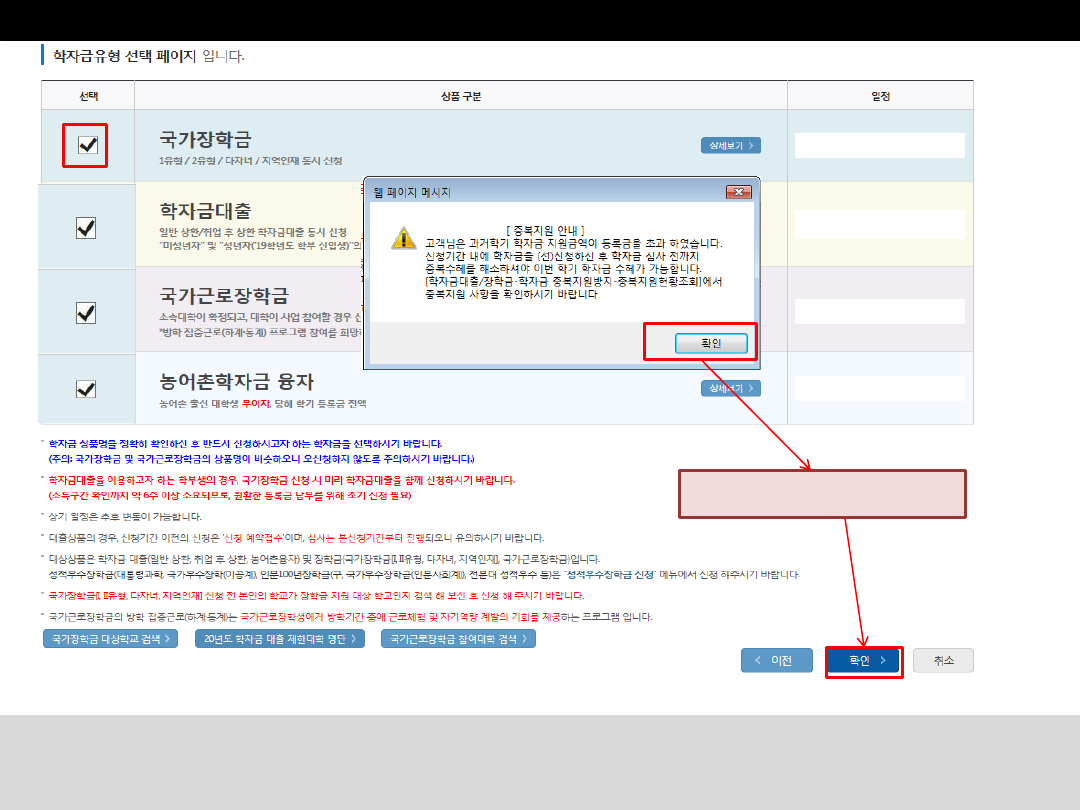
Task: Click the 일정 field in the 국가장학금 row
Action: pyautogui.click(x=879, y=146)
